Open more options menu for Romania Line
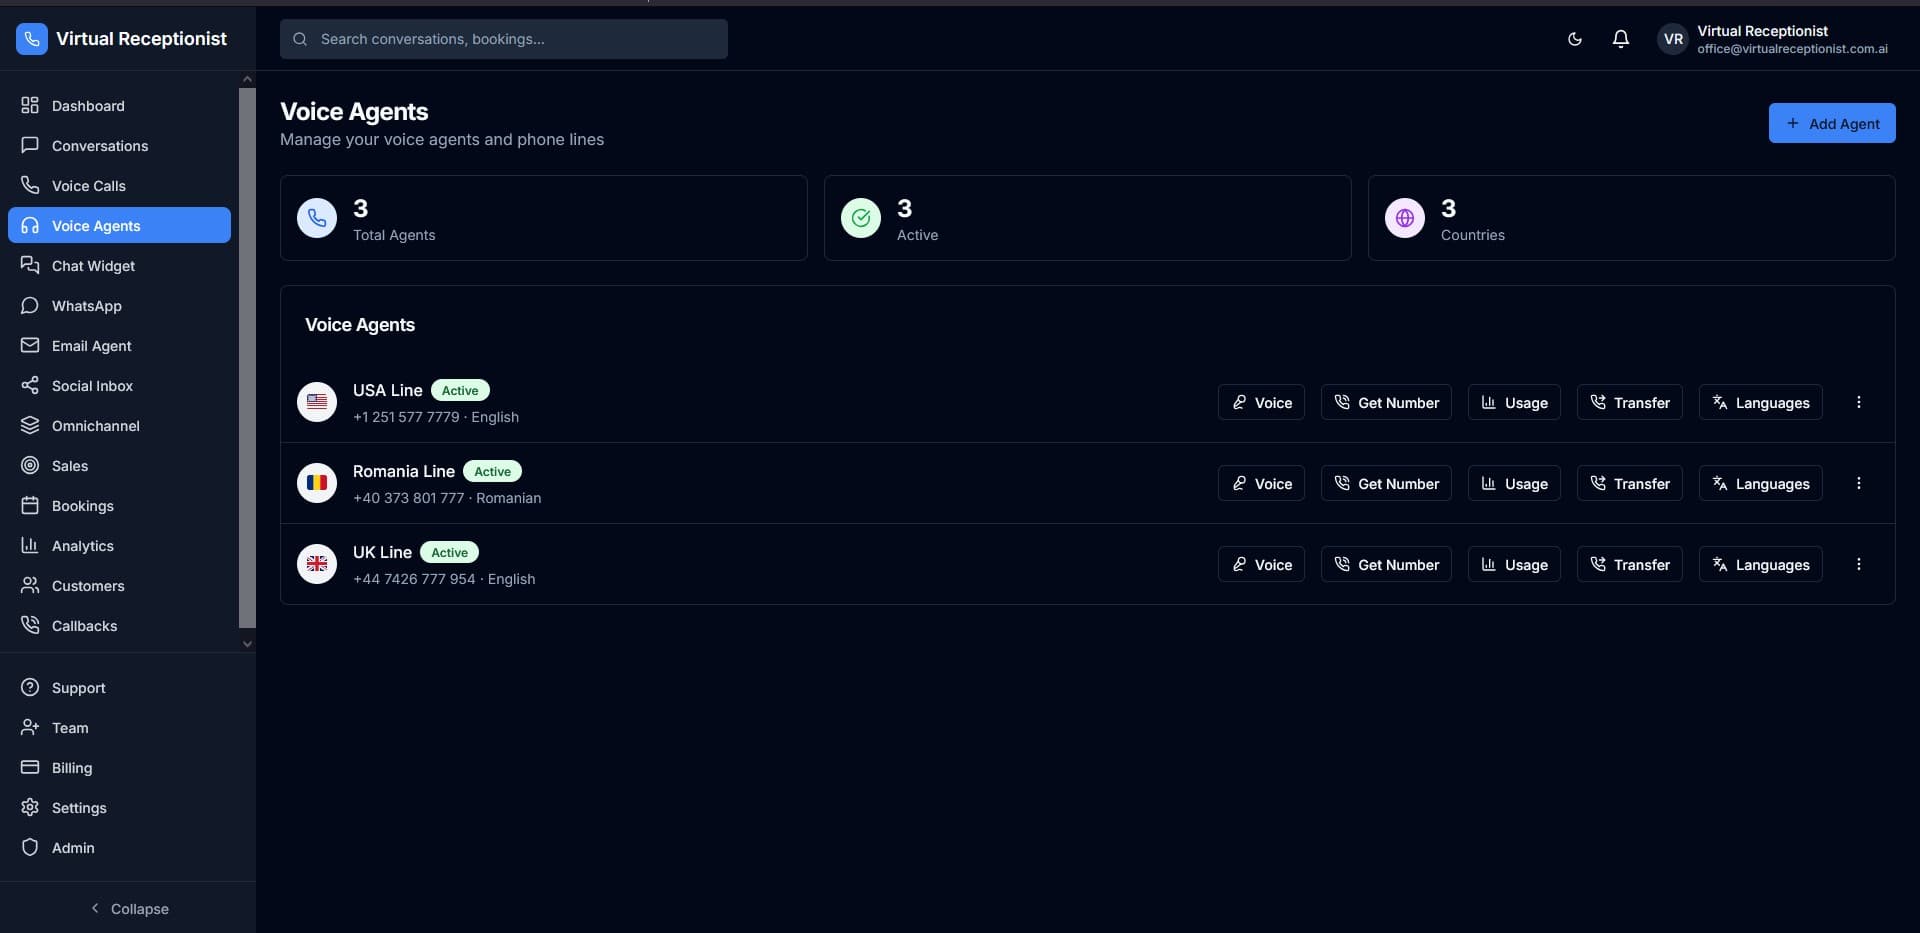The height and width of the screenshot is (933, 1920). point(1858,483)
